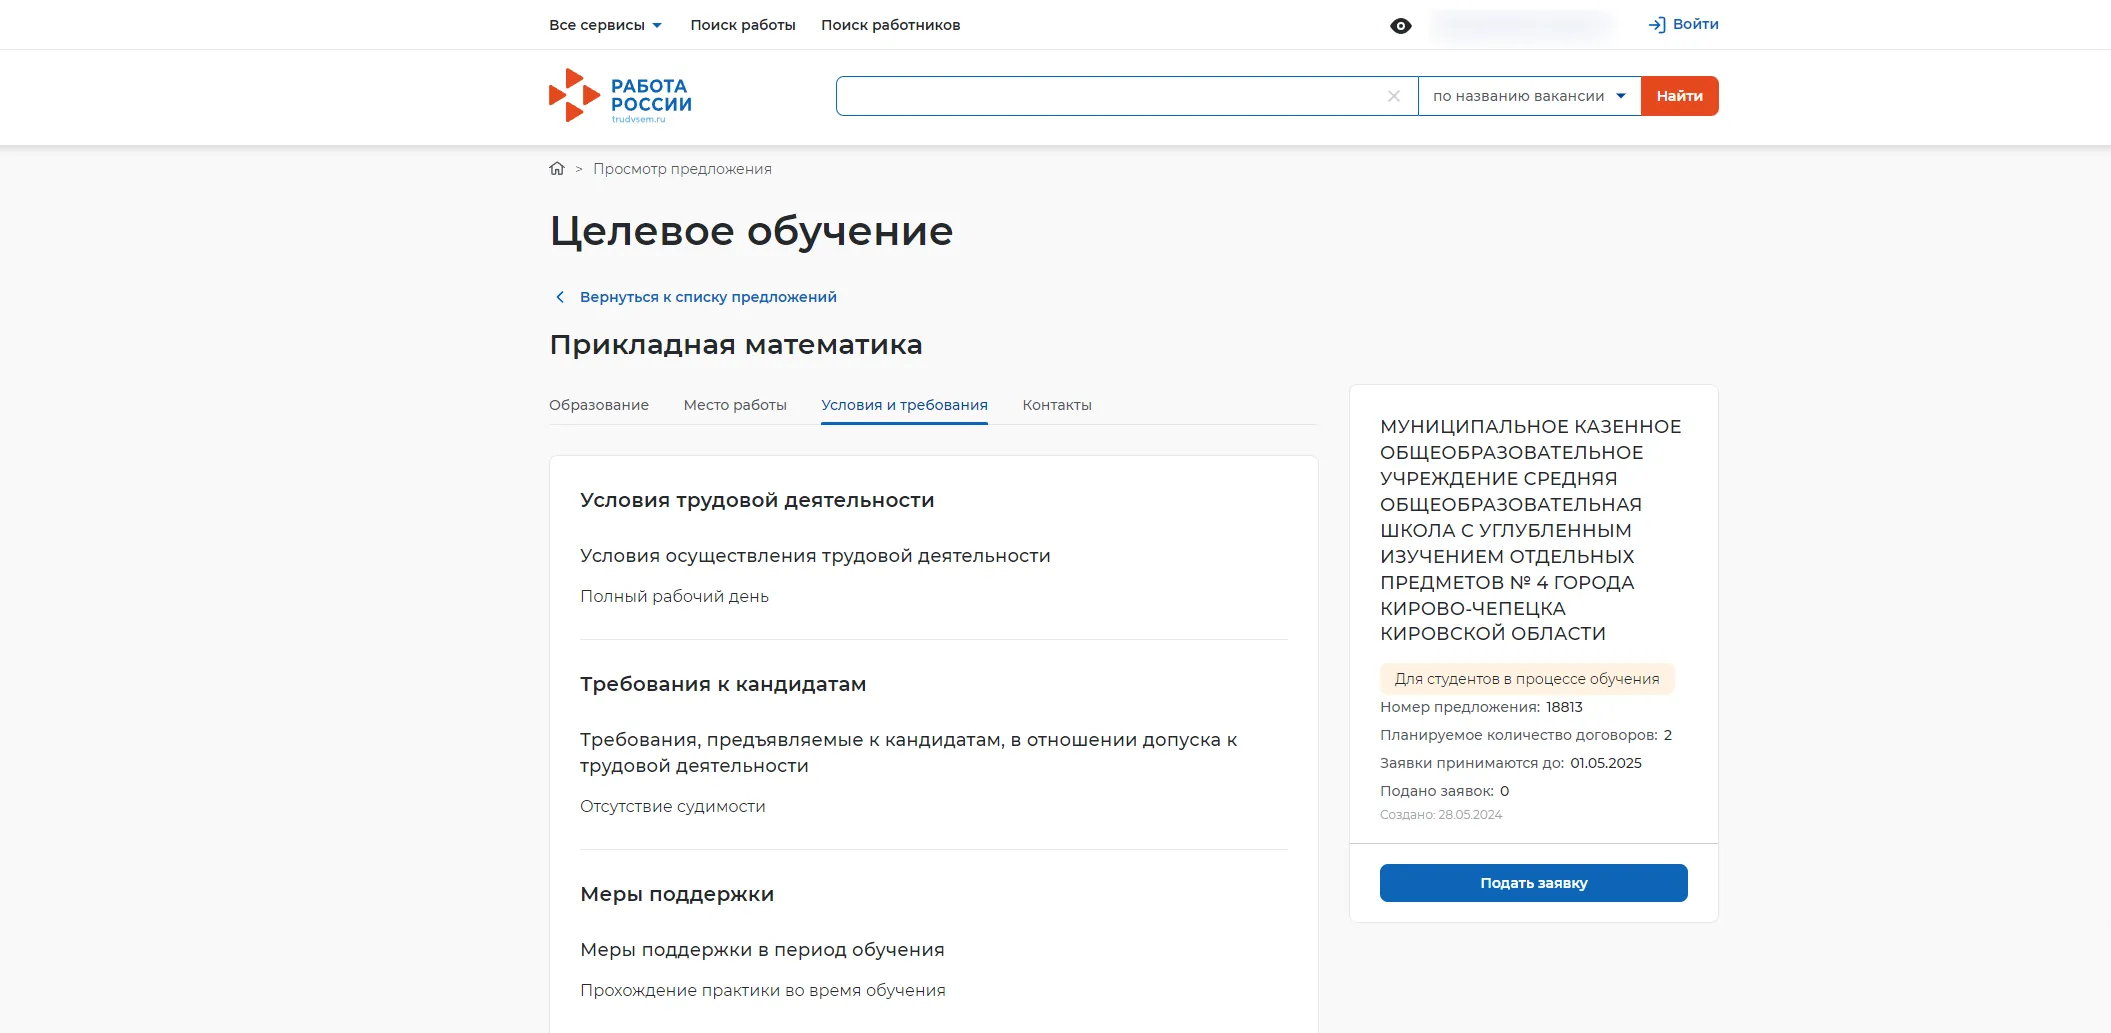Click the Найти search button
The height and width of the screenshot is (1033, 2111).
(x=1679, y=96)
